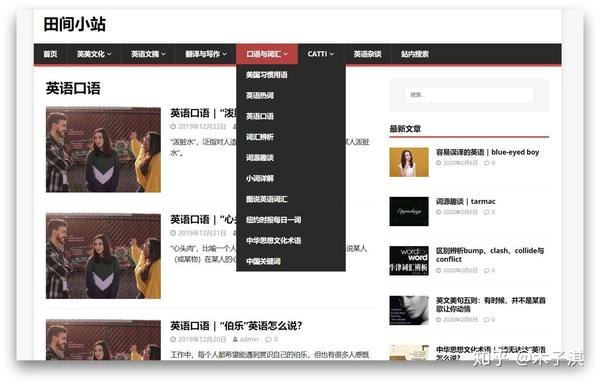Click the admin author link

[249, 339]
